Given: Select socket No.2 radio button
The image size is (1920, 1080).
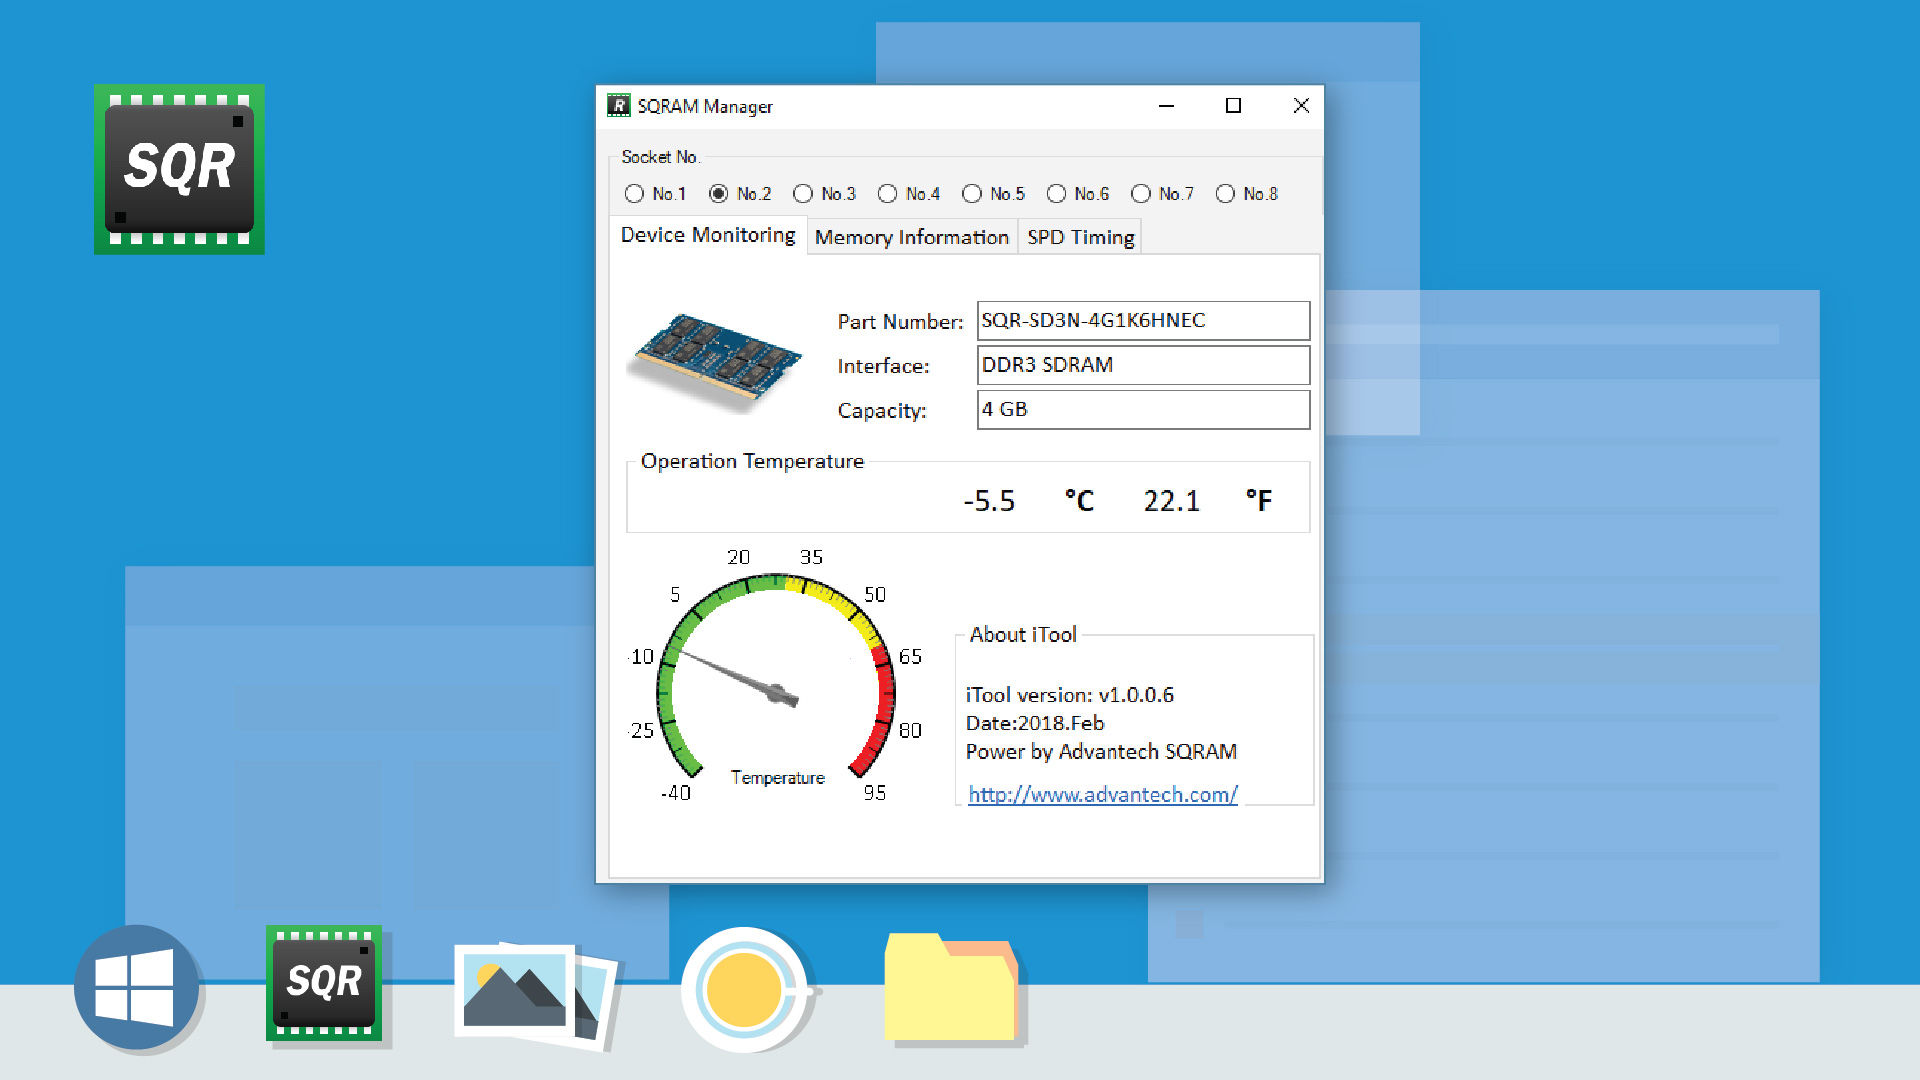Looking at the screenshot, I should (718, 194).
